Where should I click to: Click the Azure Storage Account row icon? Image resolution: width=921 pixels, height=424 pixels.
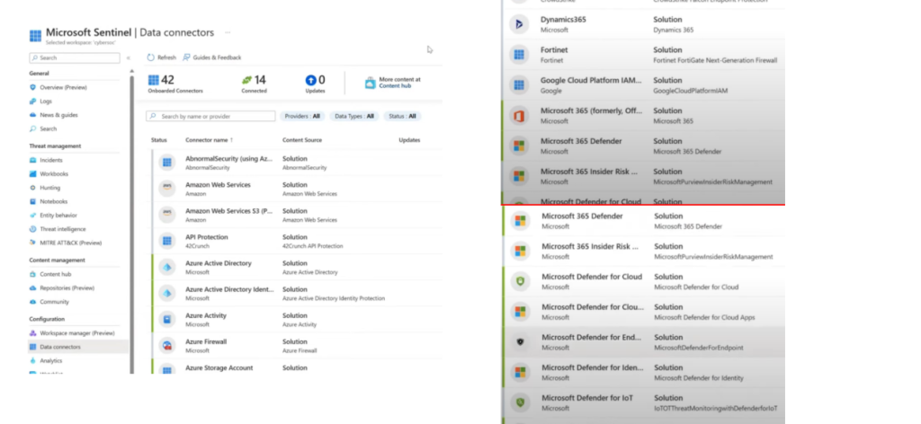[167, 370]
